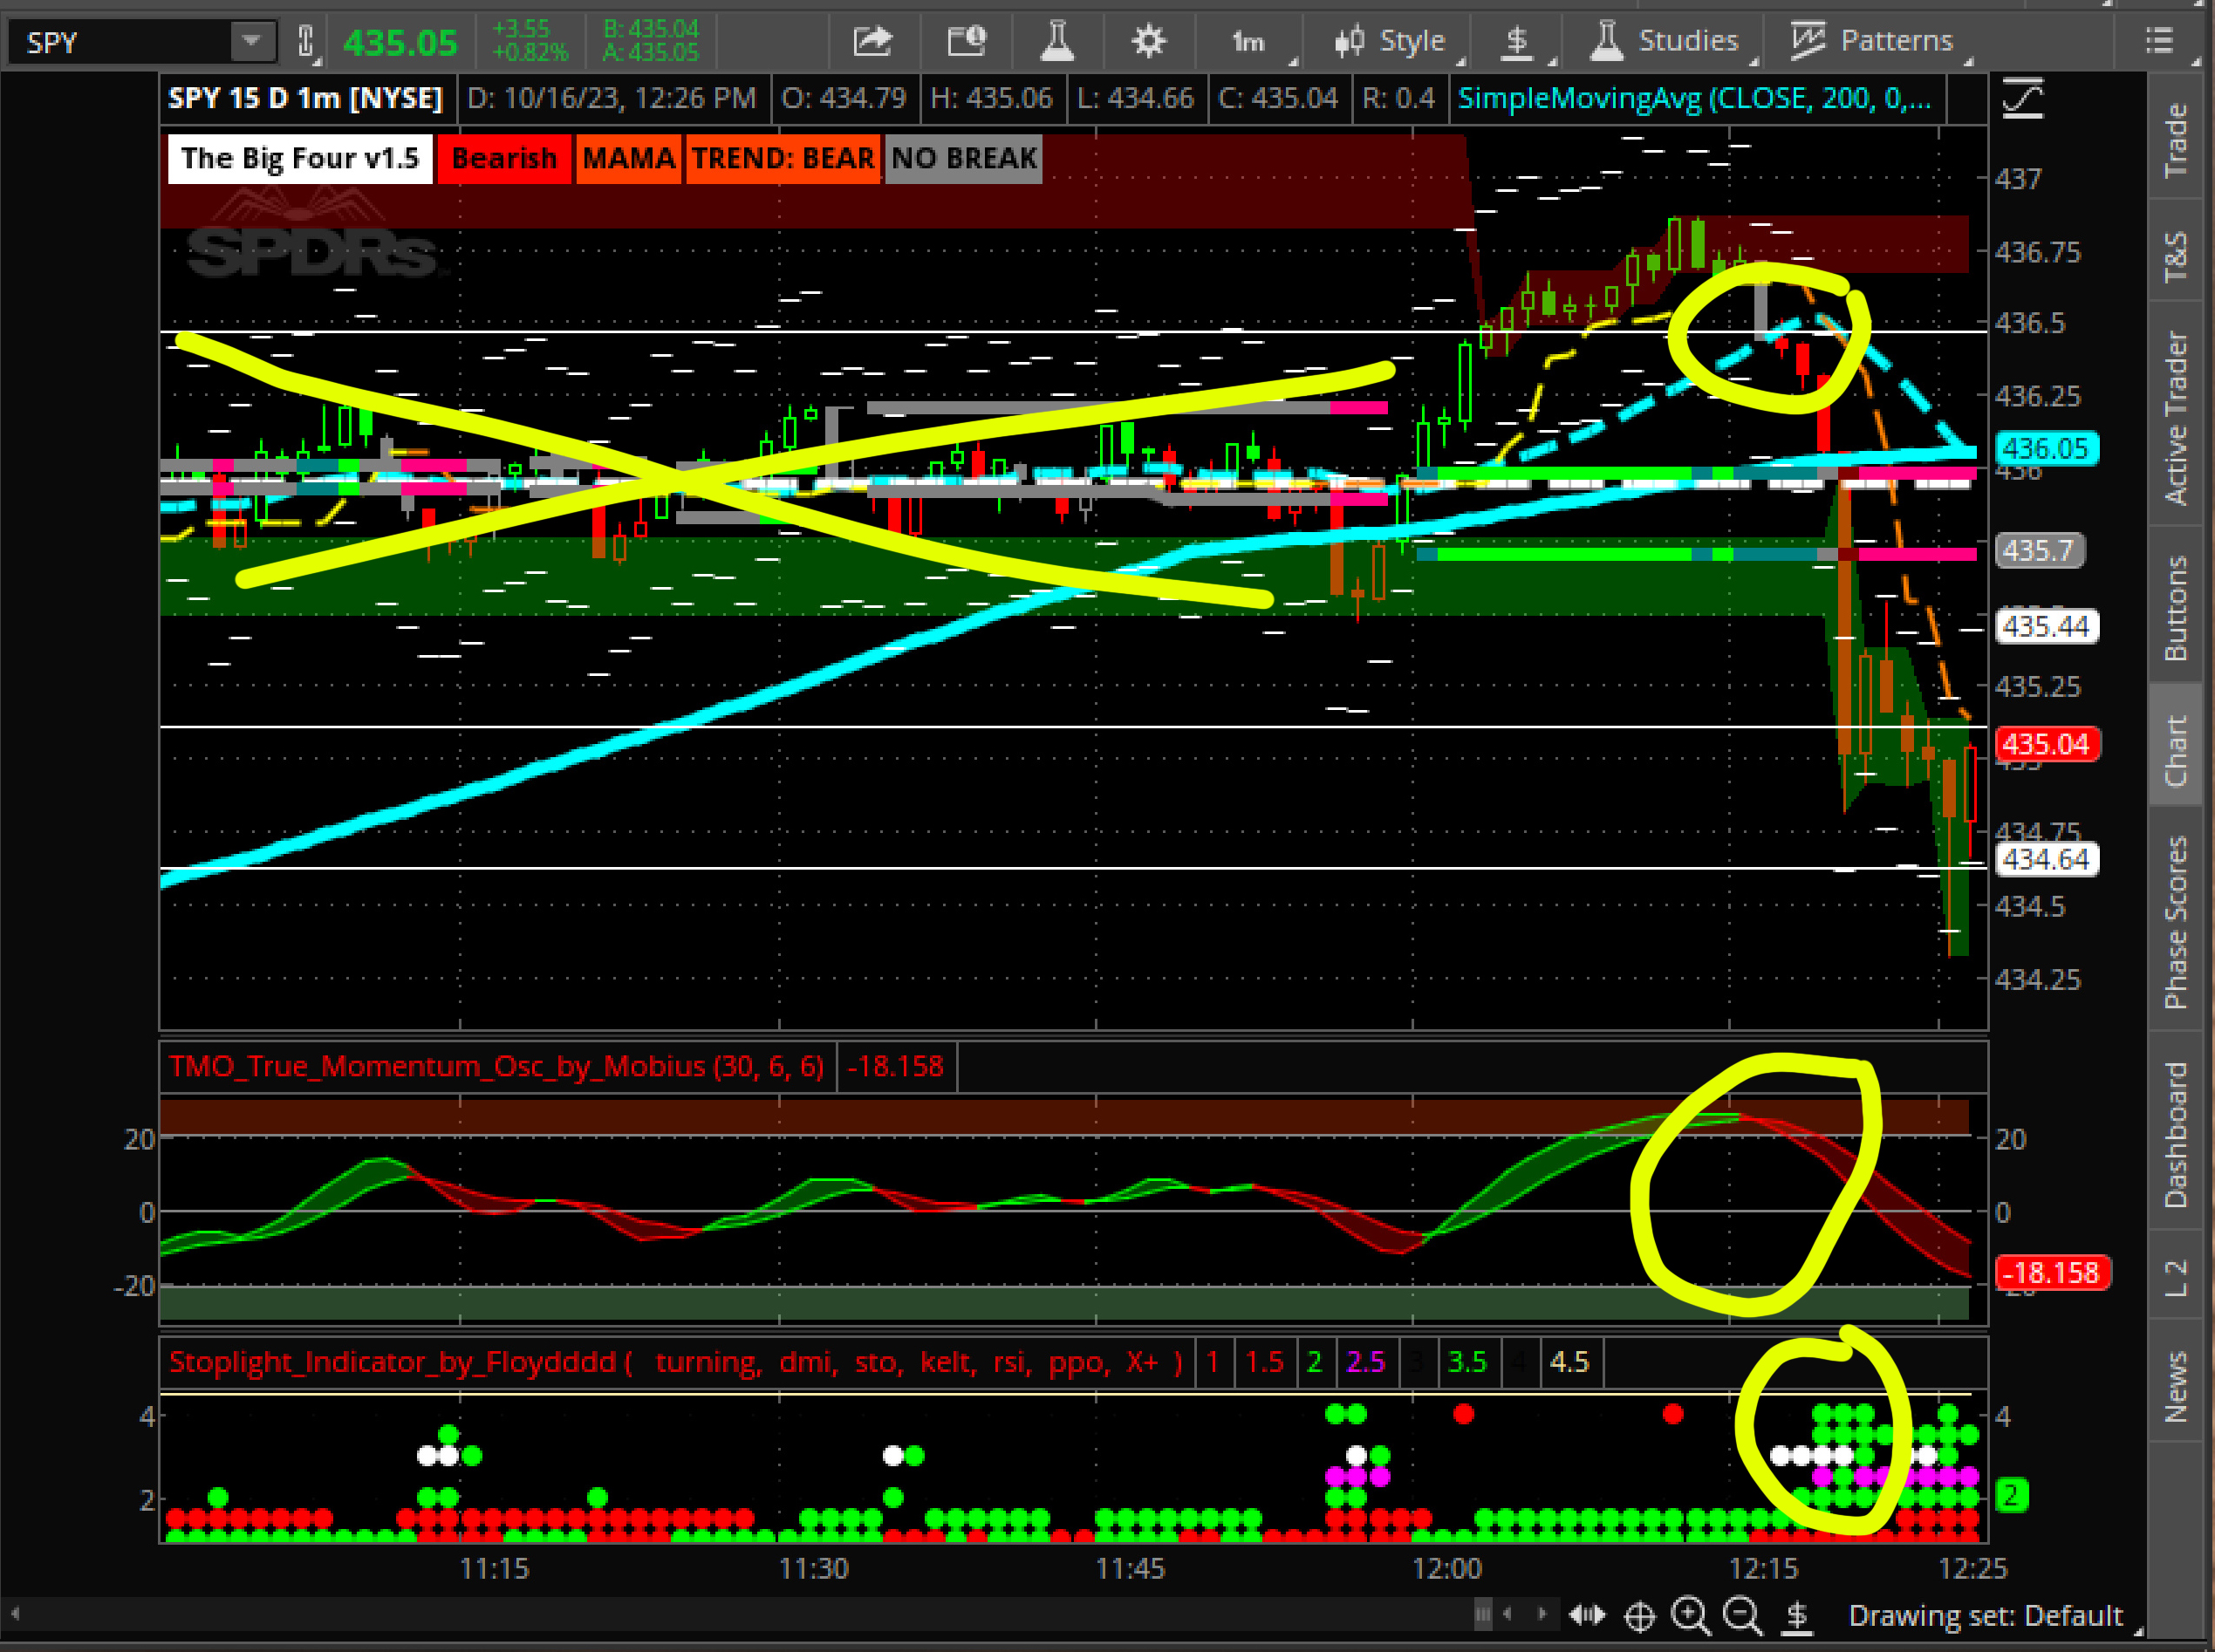Toggle the hamburger list menu icon
This screenshot has height=1652, width=2215.
pyautogui.click(x=2160, y=41)
